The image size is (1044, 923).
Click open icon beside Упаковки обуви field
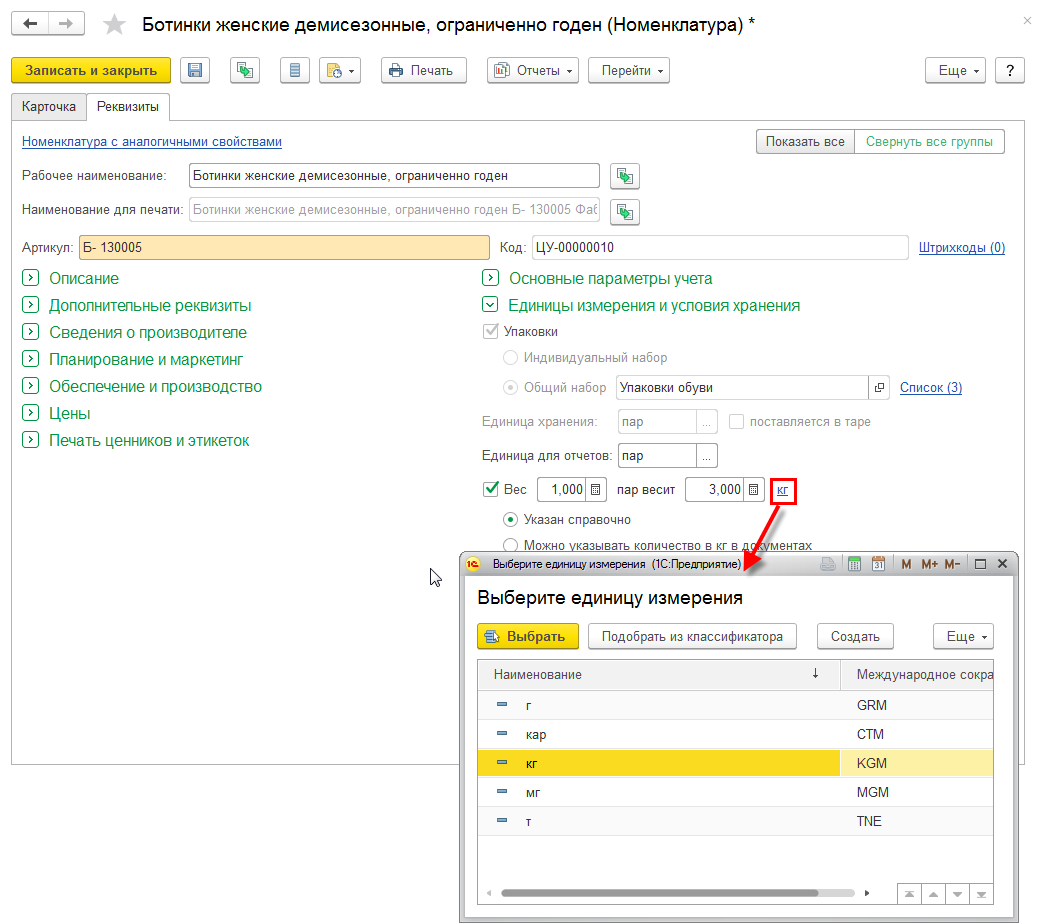pos(879,387)
